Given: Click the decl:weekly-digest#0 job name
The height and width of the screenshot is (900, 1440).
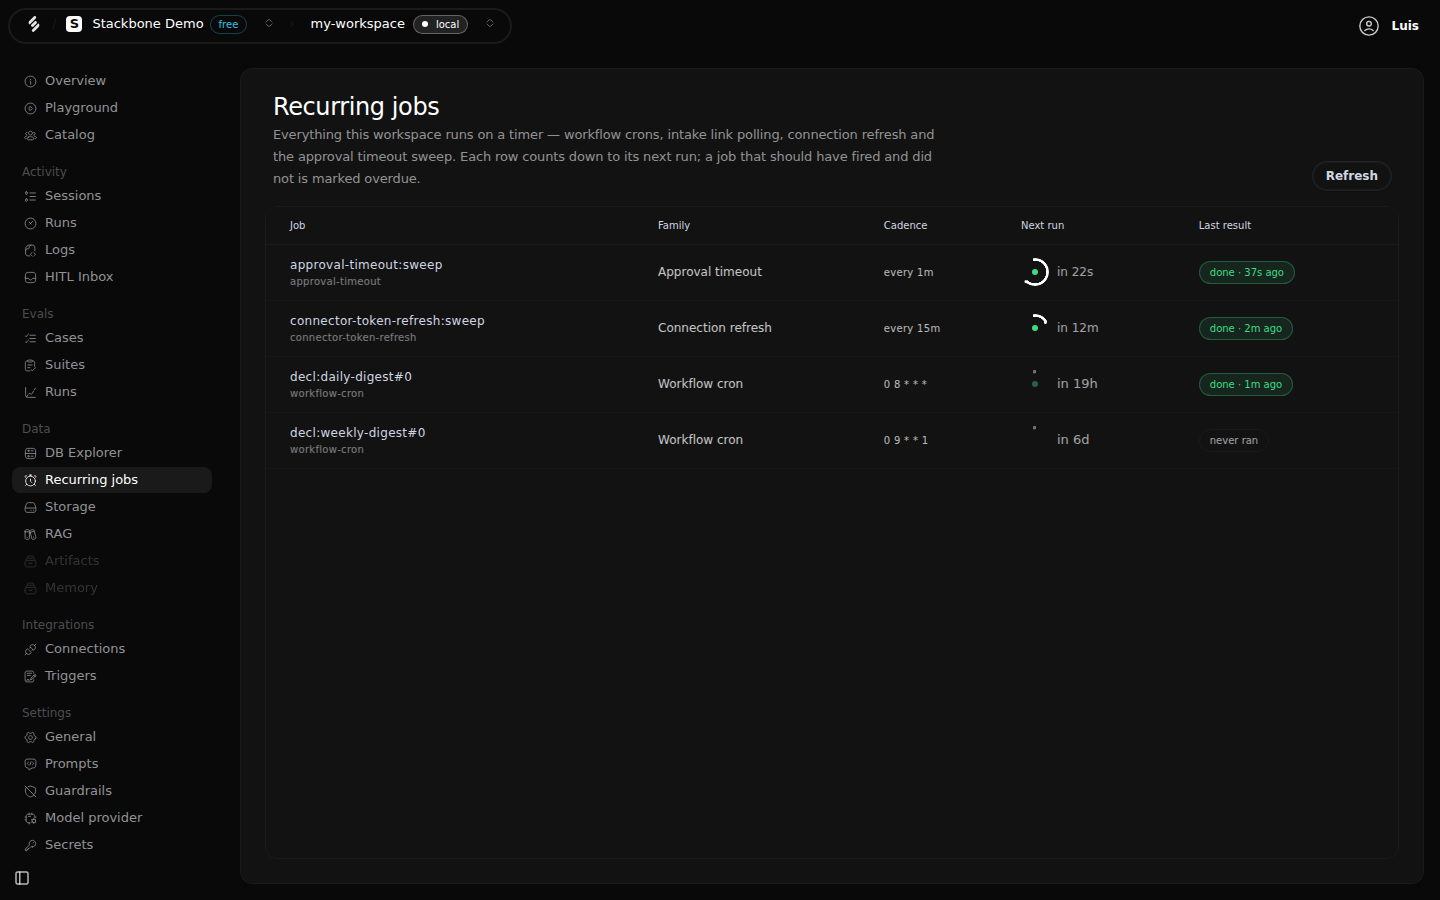Looking at the screenshot, I should click(358, 433).
